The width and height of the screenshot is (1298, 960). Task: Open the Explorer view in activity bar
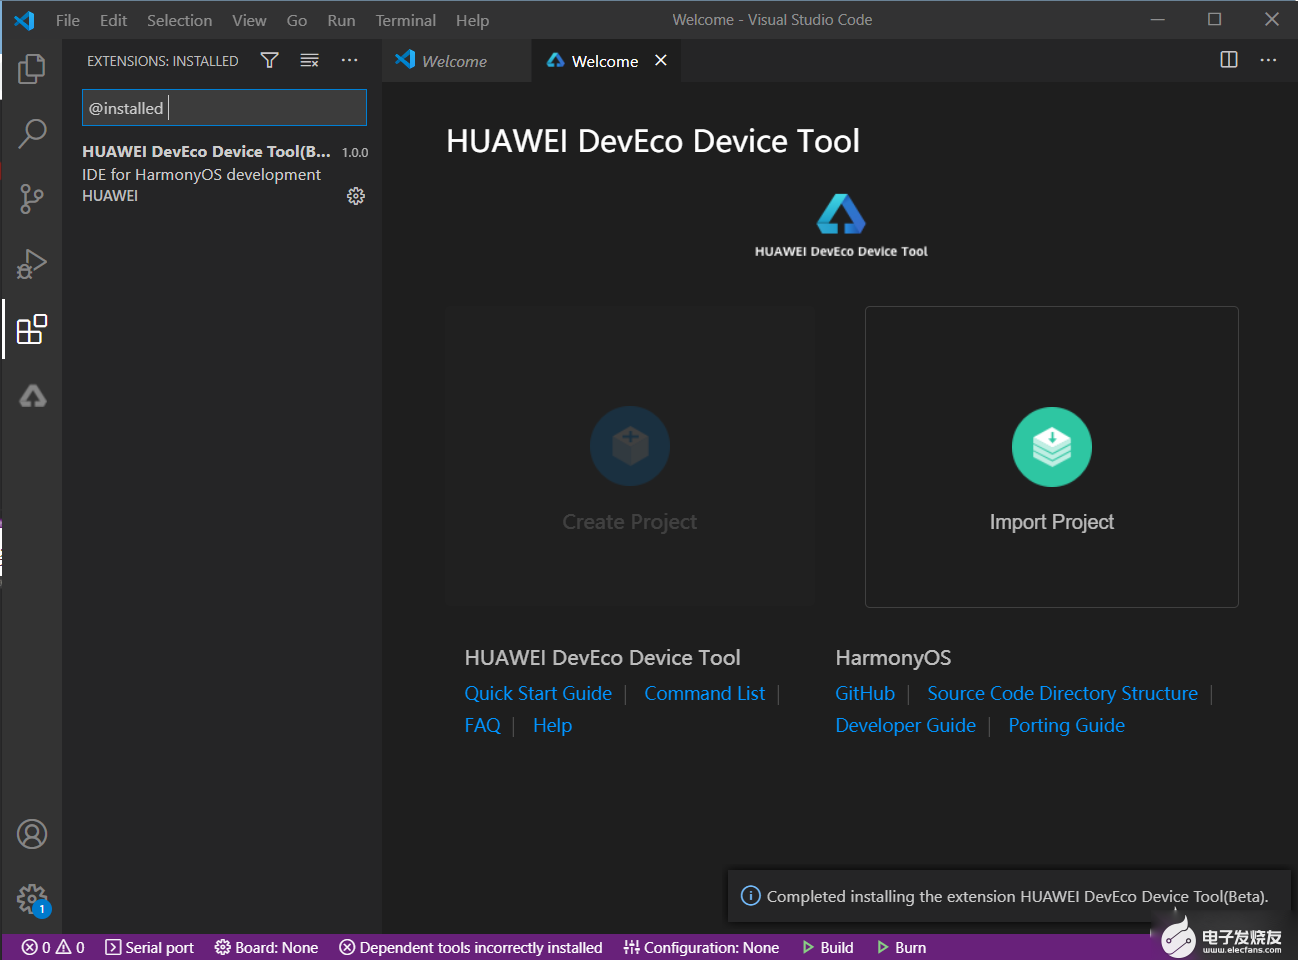point(32,69)
